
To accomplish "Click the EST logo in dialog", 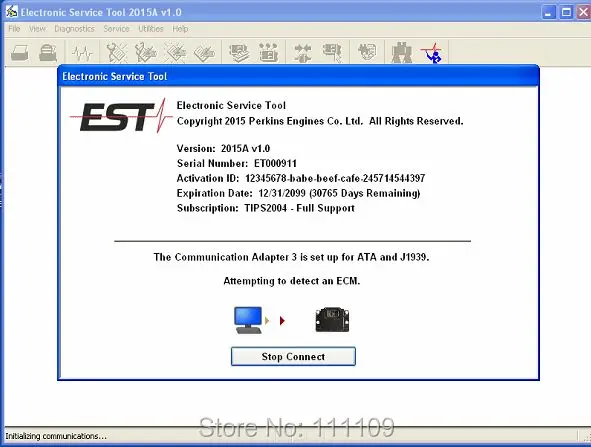I will coord(121,116).
